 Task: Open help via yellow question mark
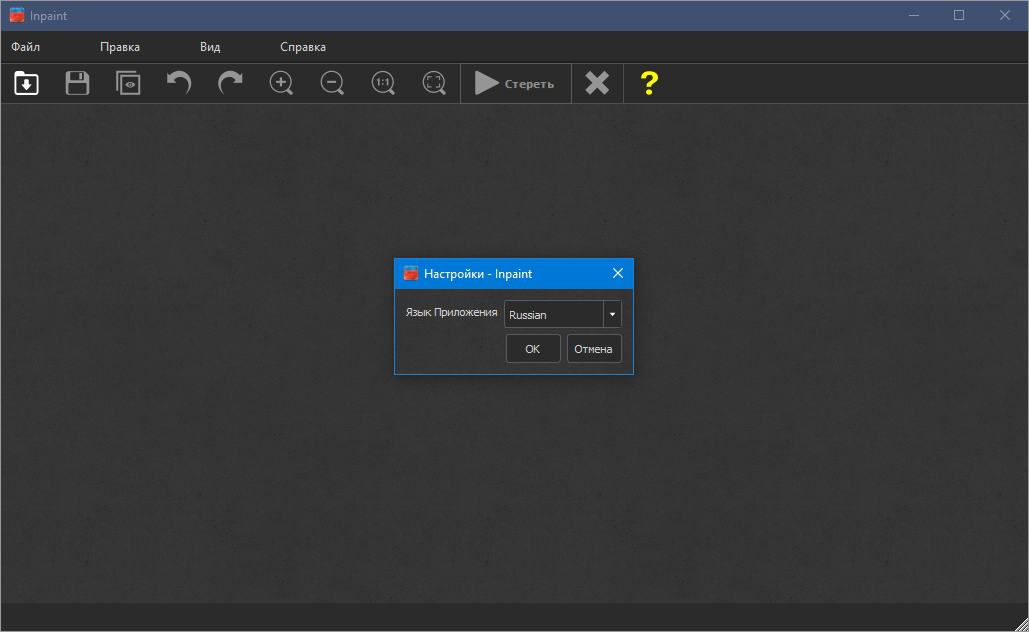tap(649, 83)
